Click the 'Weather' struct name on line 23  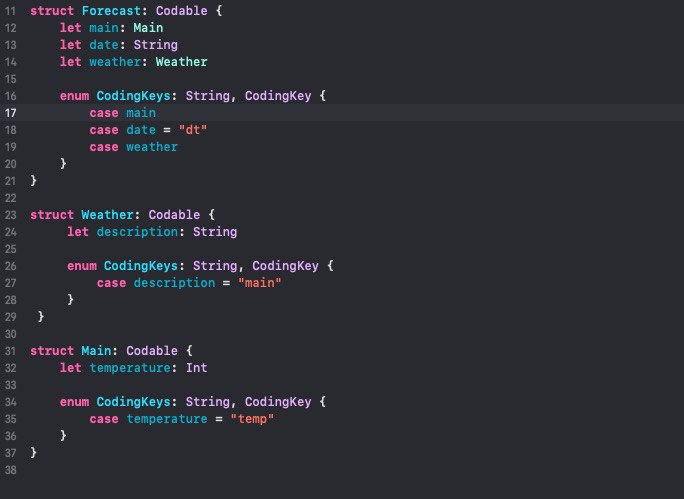pos(107,215)
